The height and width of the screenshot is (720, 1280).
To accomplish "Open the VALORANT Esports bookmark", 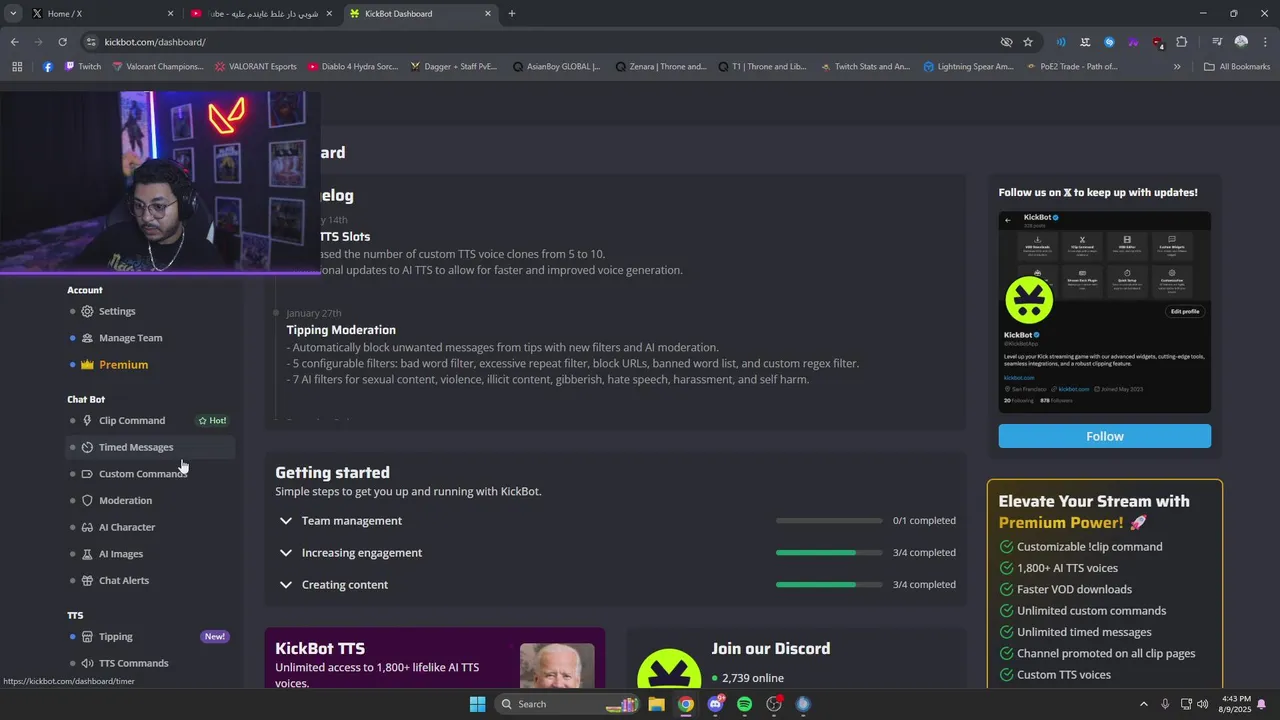I will (x=256, y=67).
